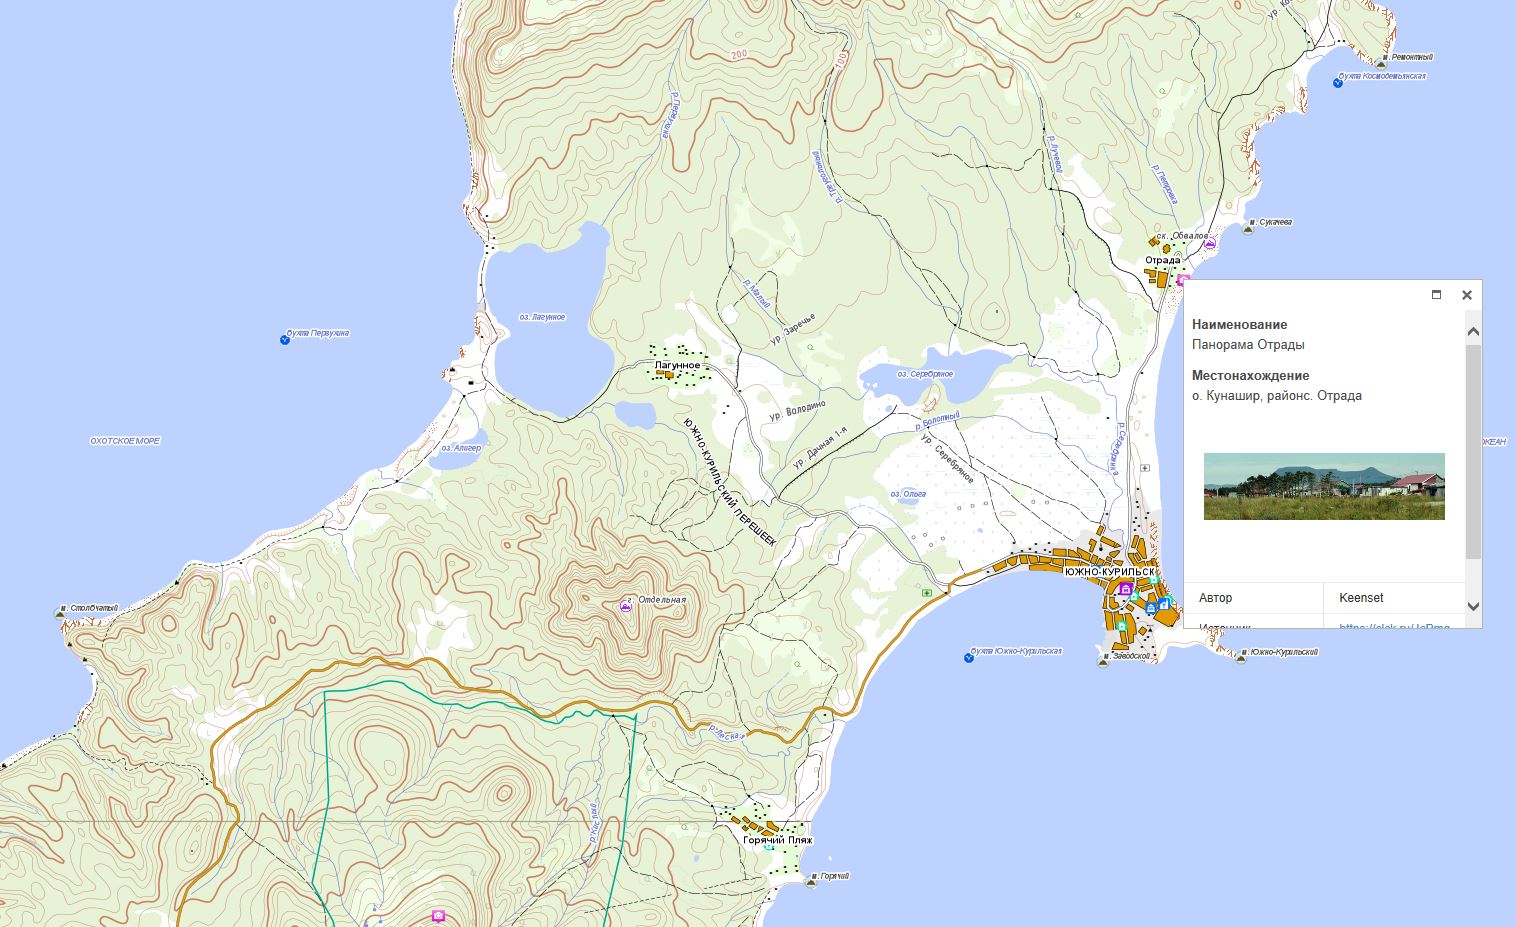Close the Панорама Отрады info popup
Image resolution: width=1516 pixels, height=927 pixels.
pyautogui.click(x=1467, y=295)
